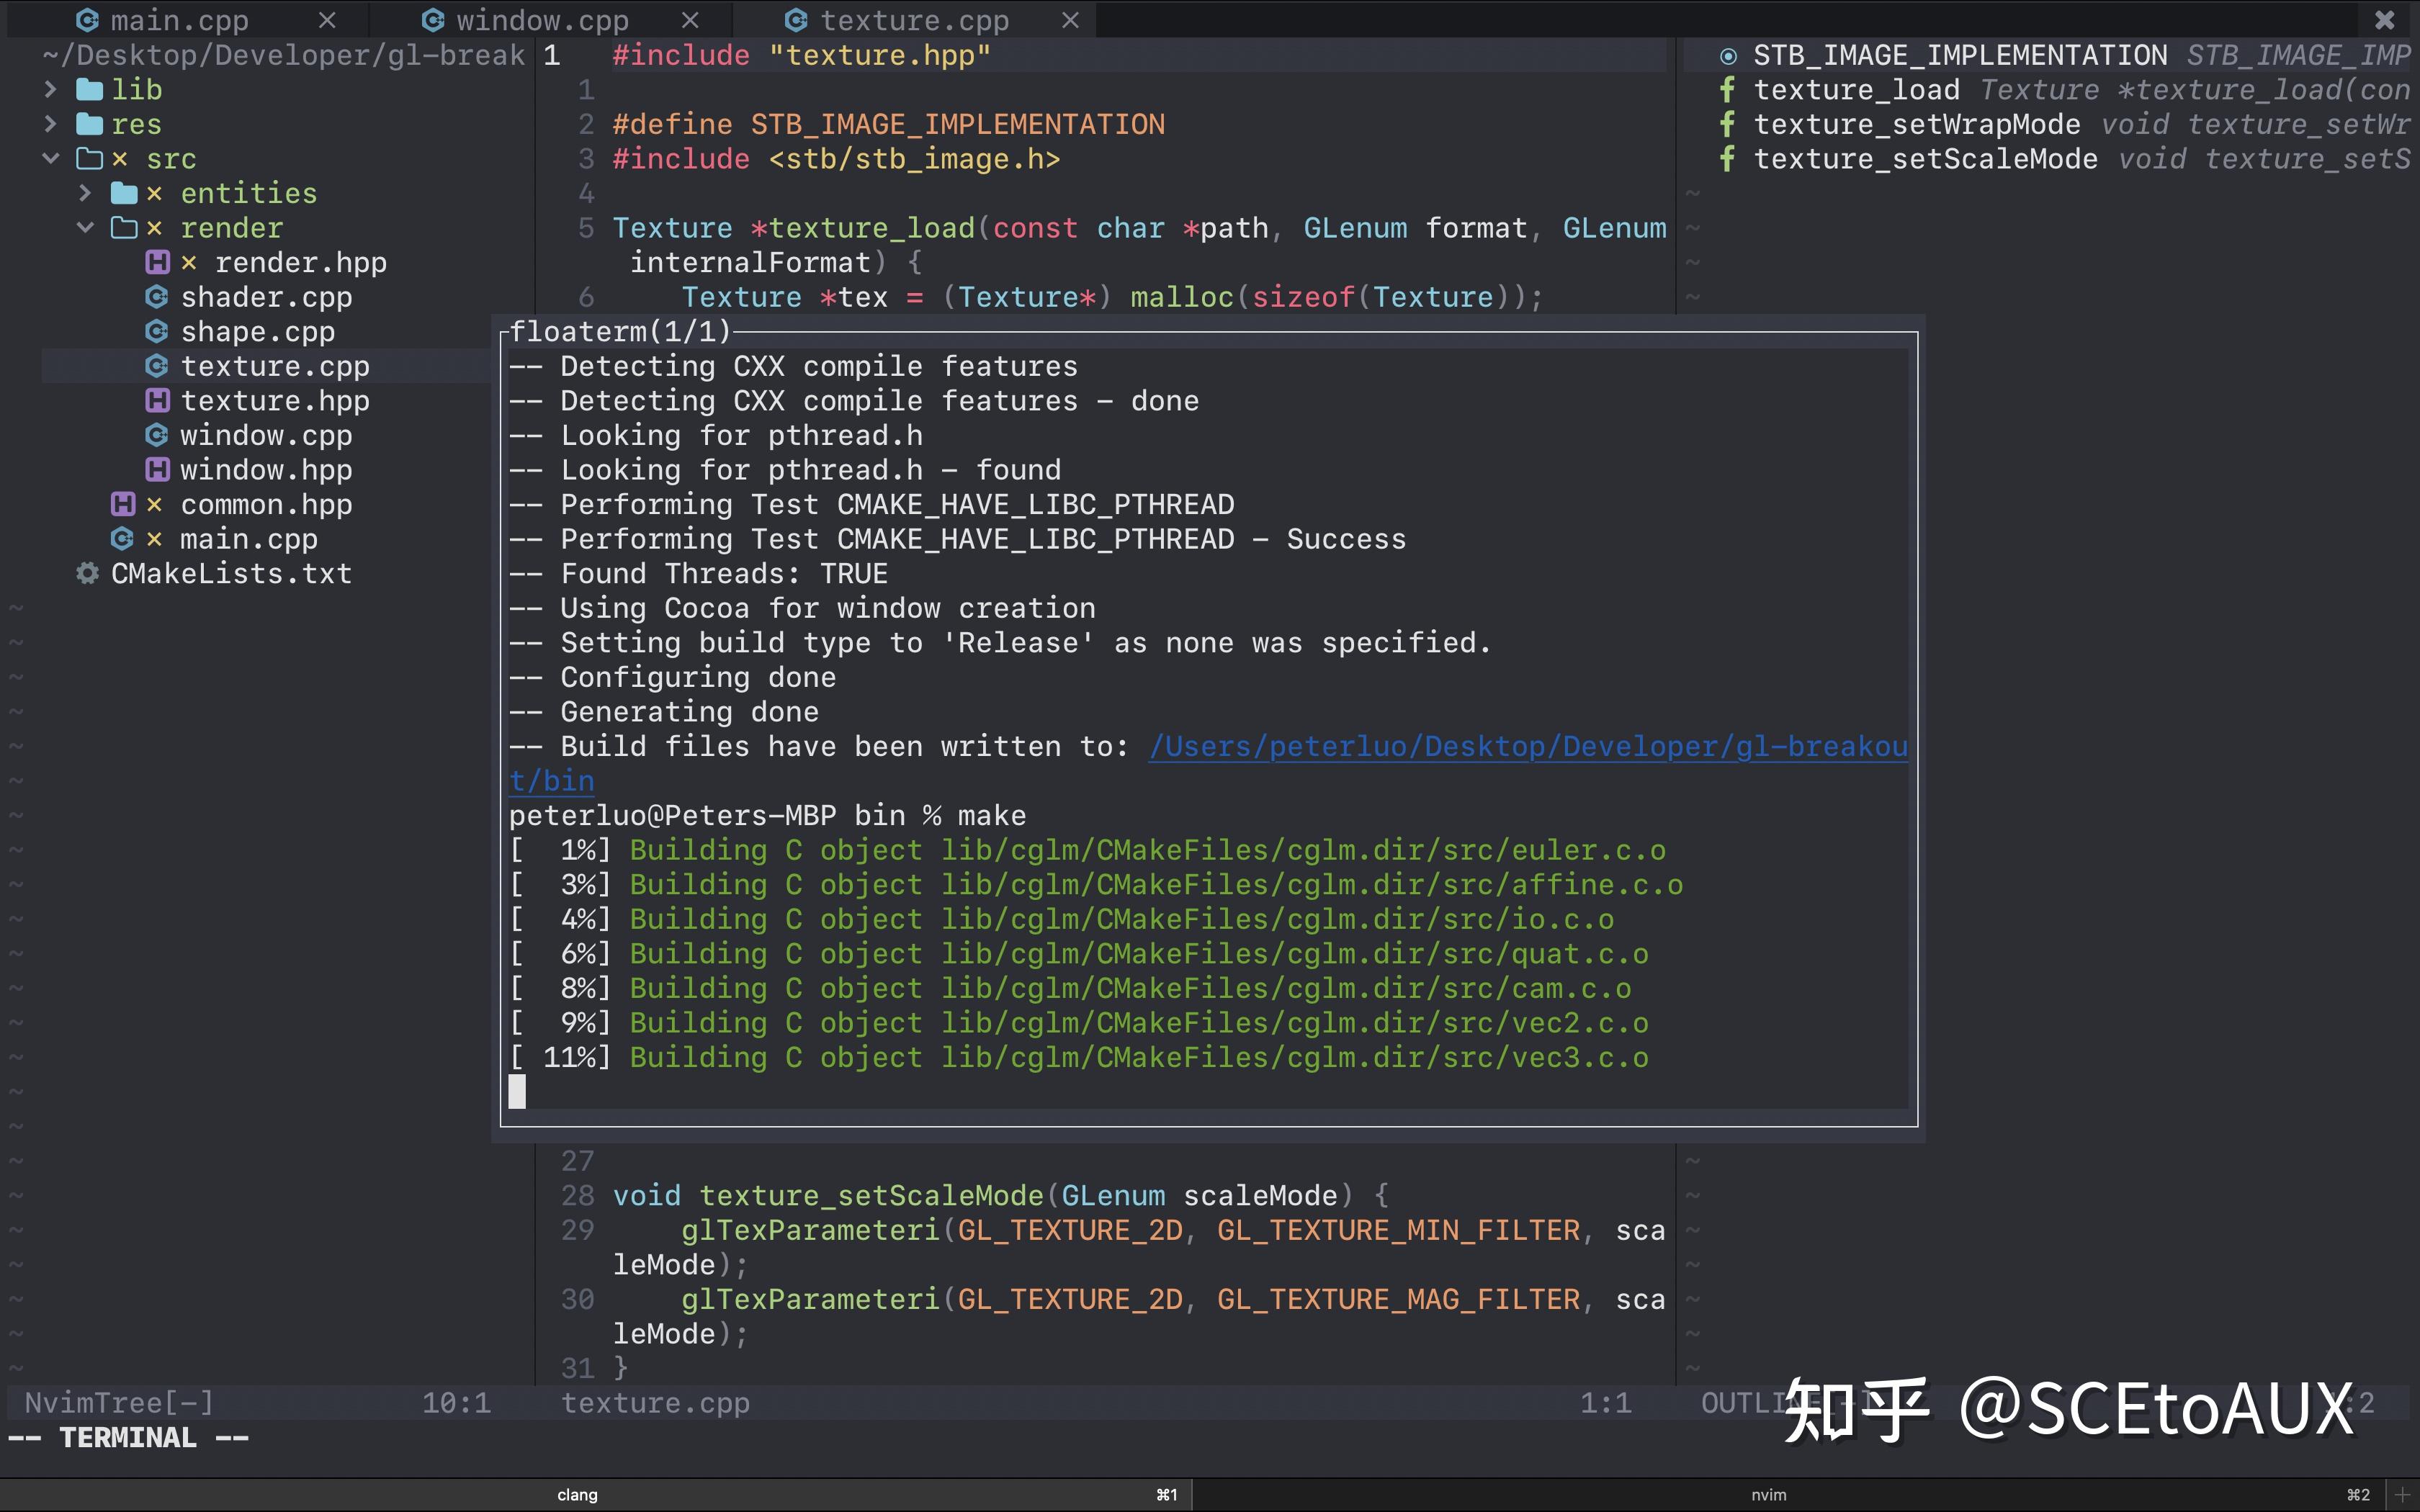The image size is (2420, 1512).
Task: Switch to the main.cpp tab
Action: click(x=178, y=19)
